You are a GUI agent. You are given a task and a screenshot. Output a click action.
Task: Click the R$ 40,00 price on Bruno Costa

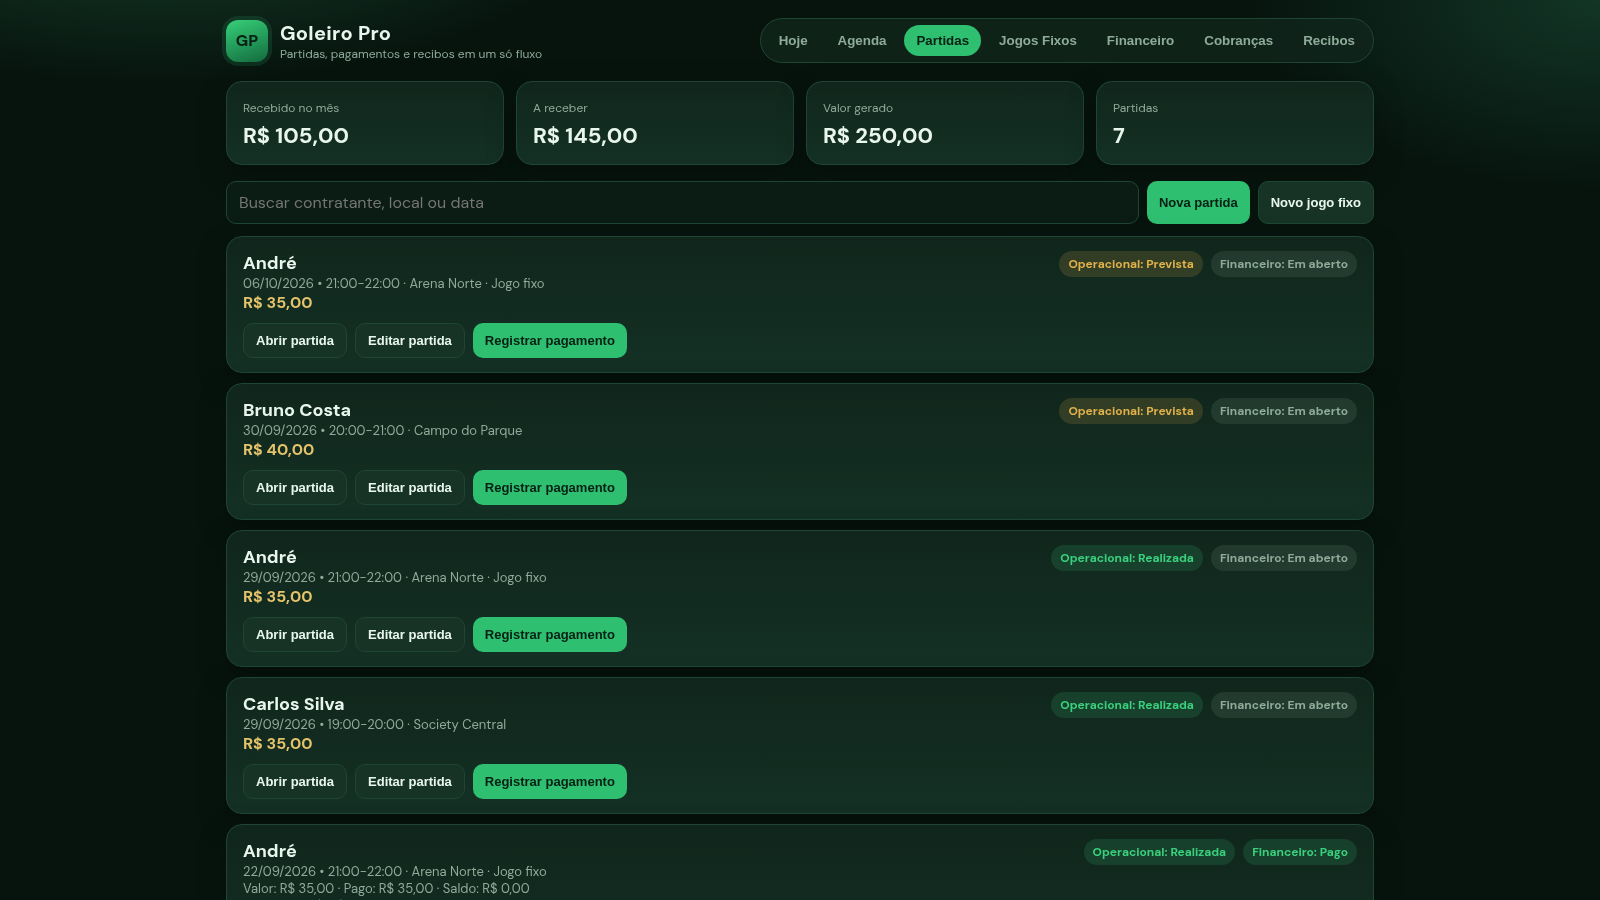[279, 450]
